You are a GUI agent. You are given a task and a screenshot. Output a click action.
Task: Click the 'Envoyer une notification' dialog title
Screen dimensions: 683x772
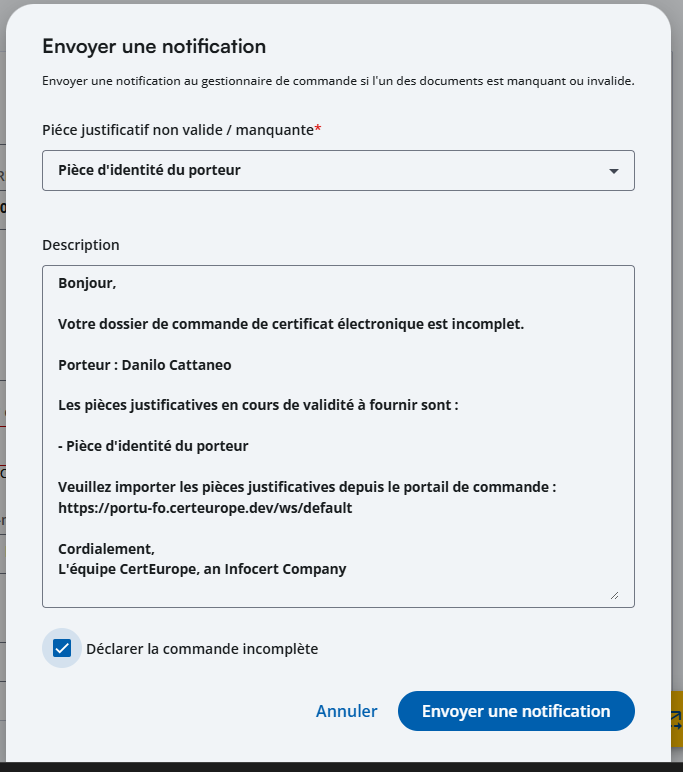point(154,46)
